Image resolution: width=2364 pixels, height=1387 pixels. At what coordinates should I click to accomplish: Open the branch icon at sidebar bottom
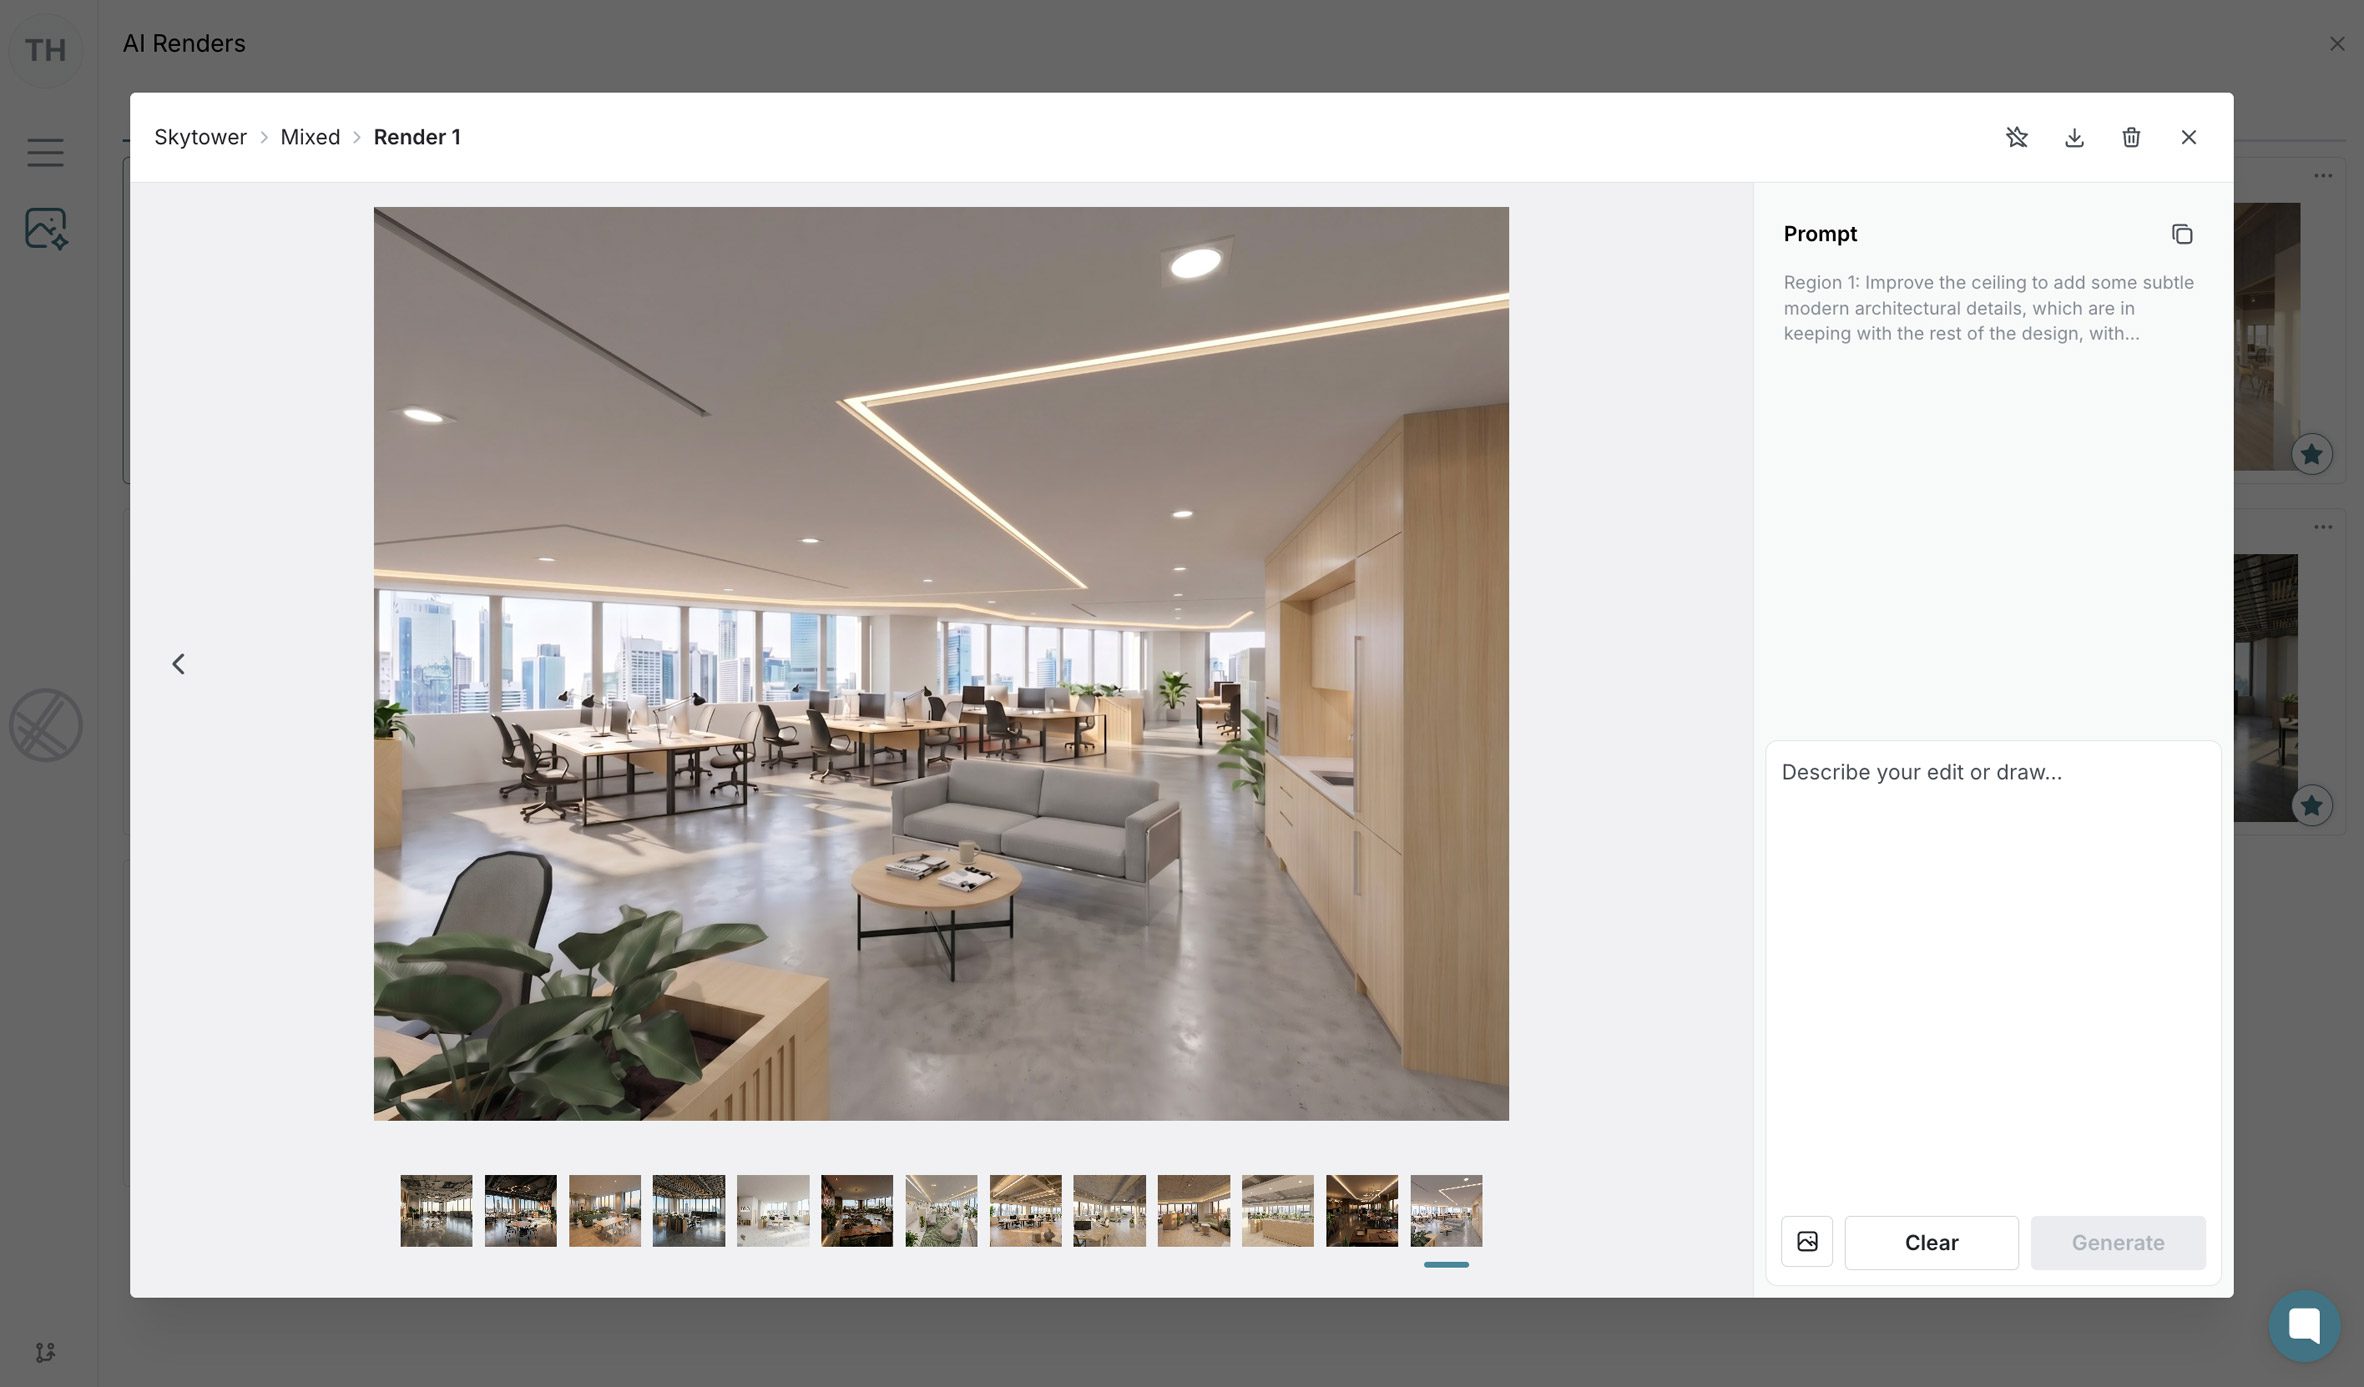coord(45,1352)
